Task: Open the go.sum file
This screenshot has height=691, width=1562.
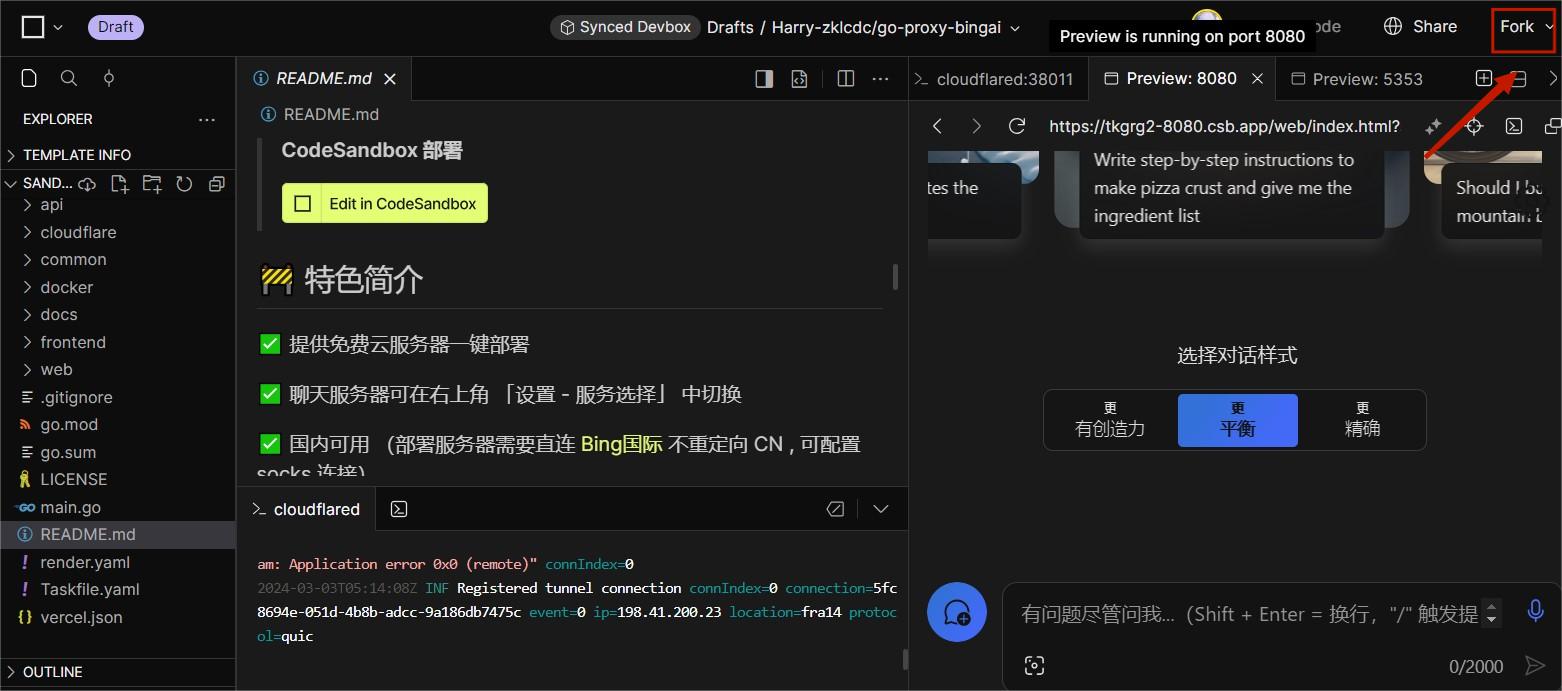Action: [118, 452]
